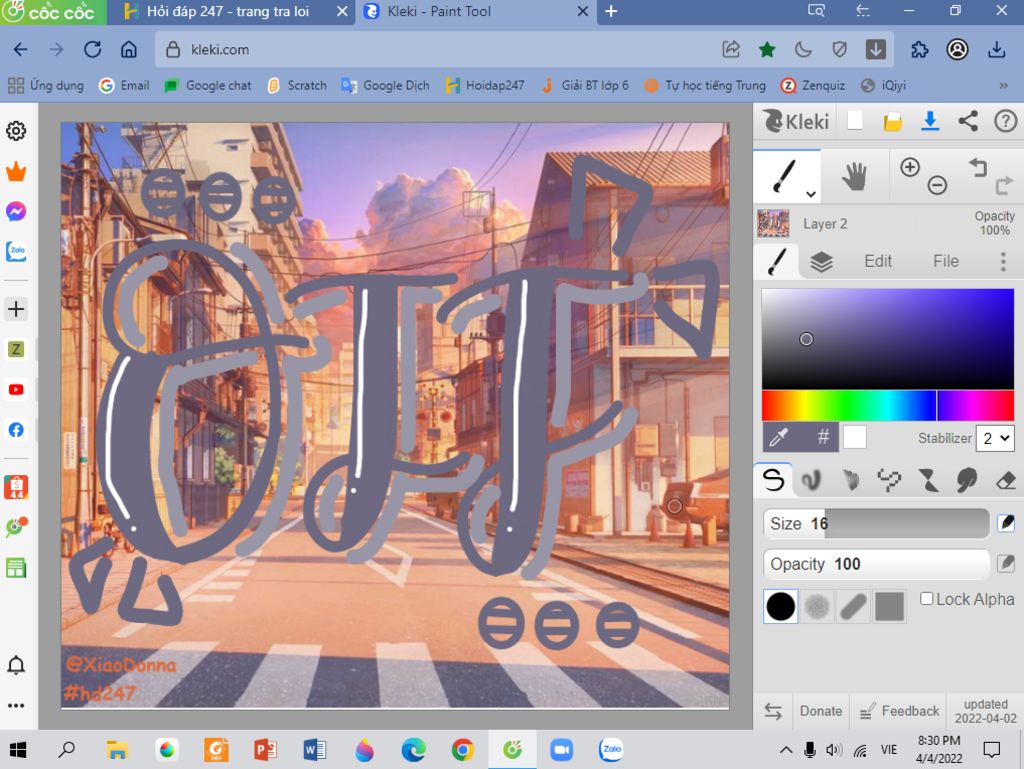
Task: Choose the calligraphy slanted brush tip
Action: pos(854,606)
